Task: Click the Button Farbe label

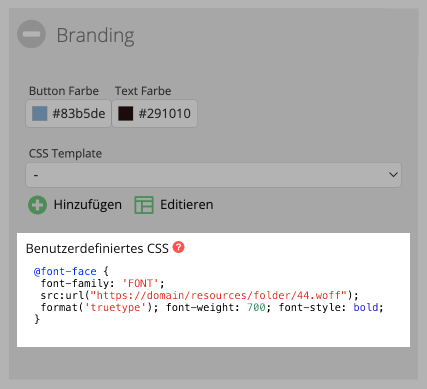Action: click(x=64, y=91)
